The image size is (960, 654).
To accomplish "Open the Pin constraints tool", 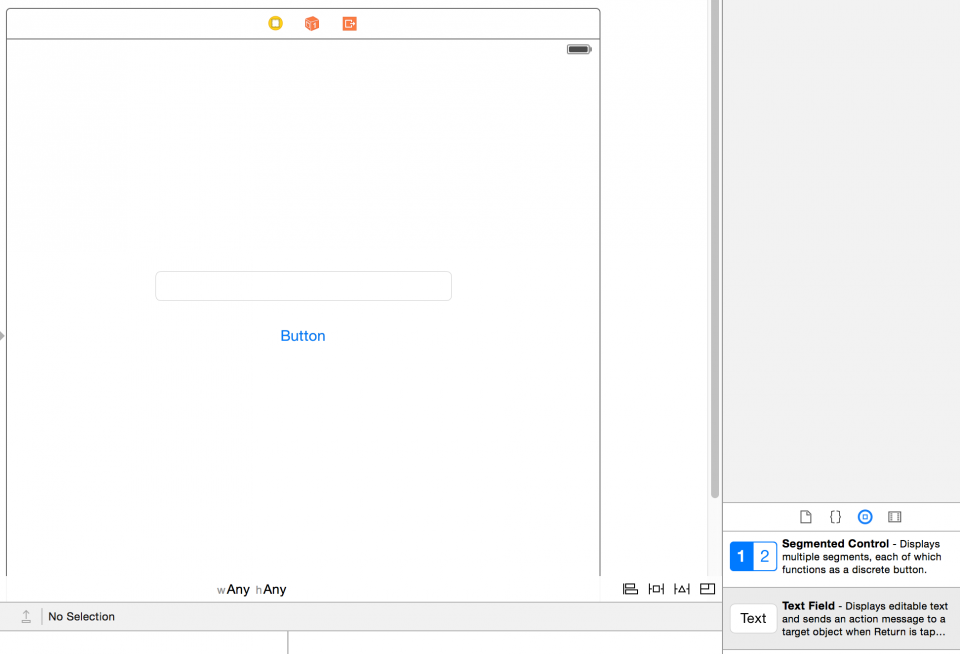I will click(x=656, y=588).
